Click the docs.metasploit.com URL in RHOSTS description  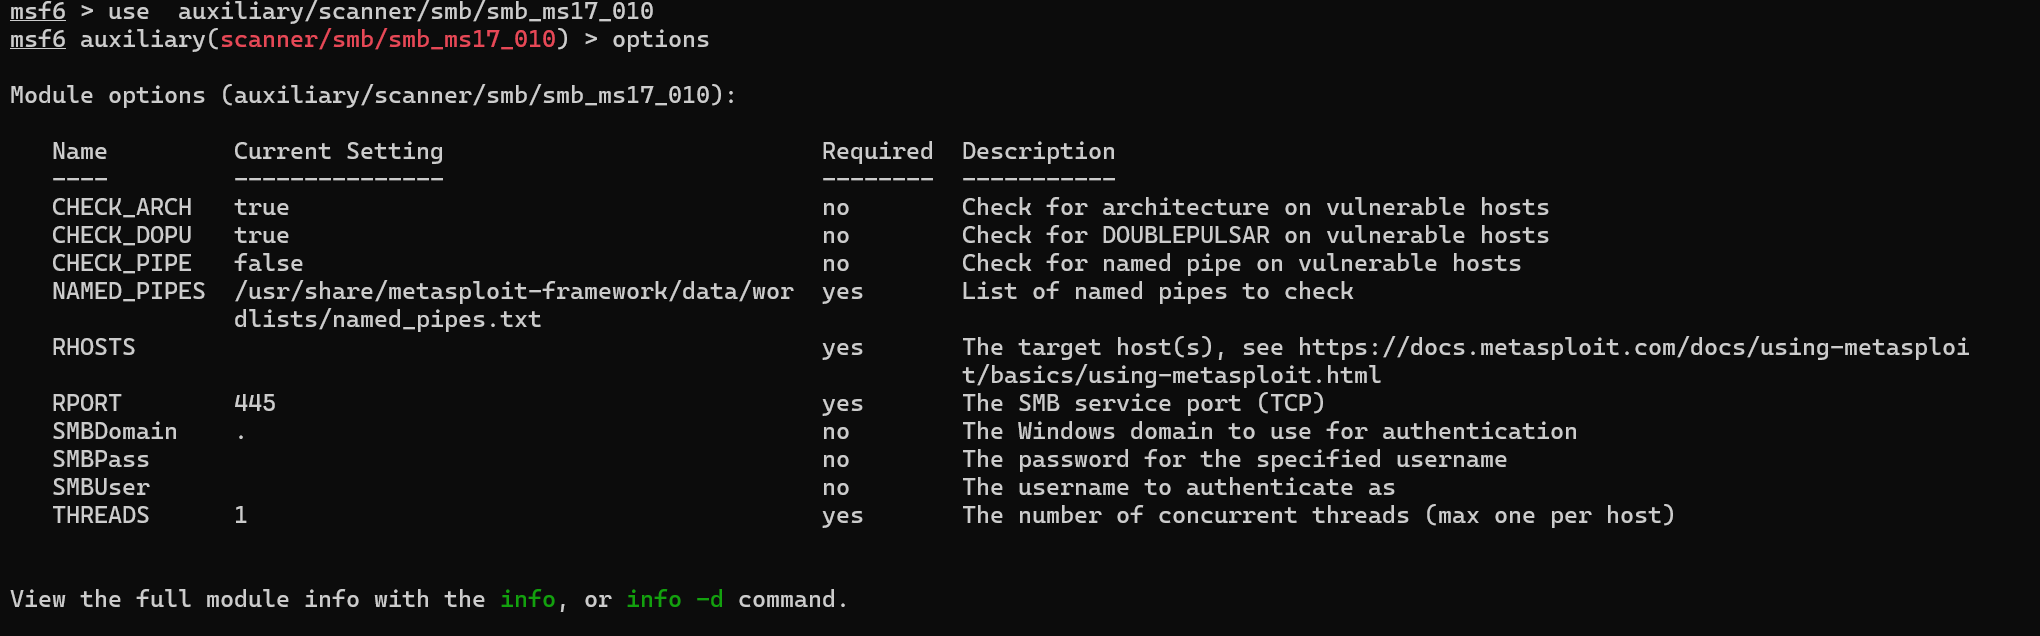click(x=1632, y=348)
